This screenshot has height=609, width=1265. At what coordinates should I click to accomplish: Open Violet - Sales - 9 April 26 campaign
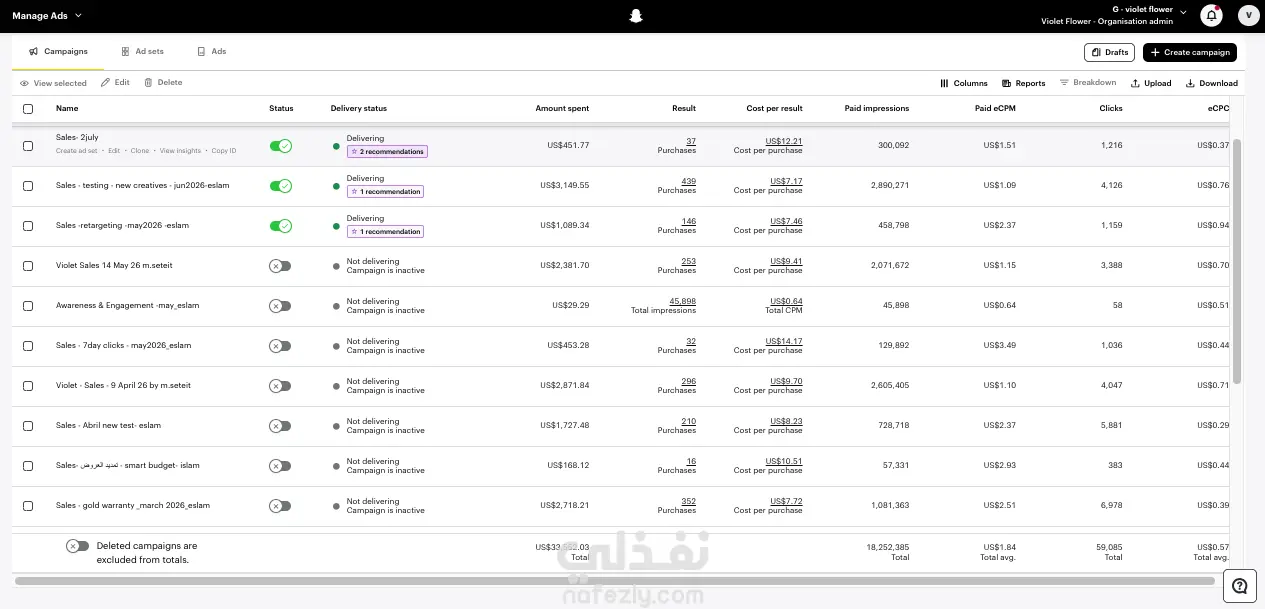point(123,385)
